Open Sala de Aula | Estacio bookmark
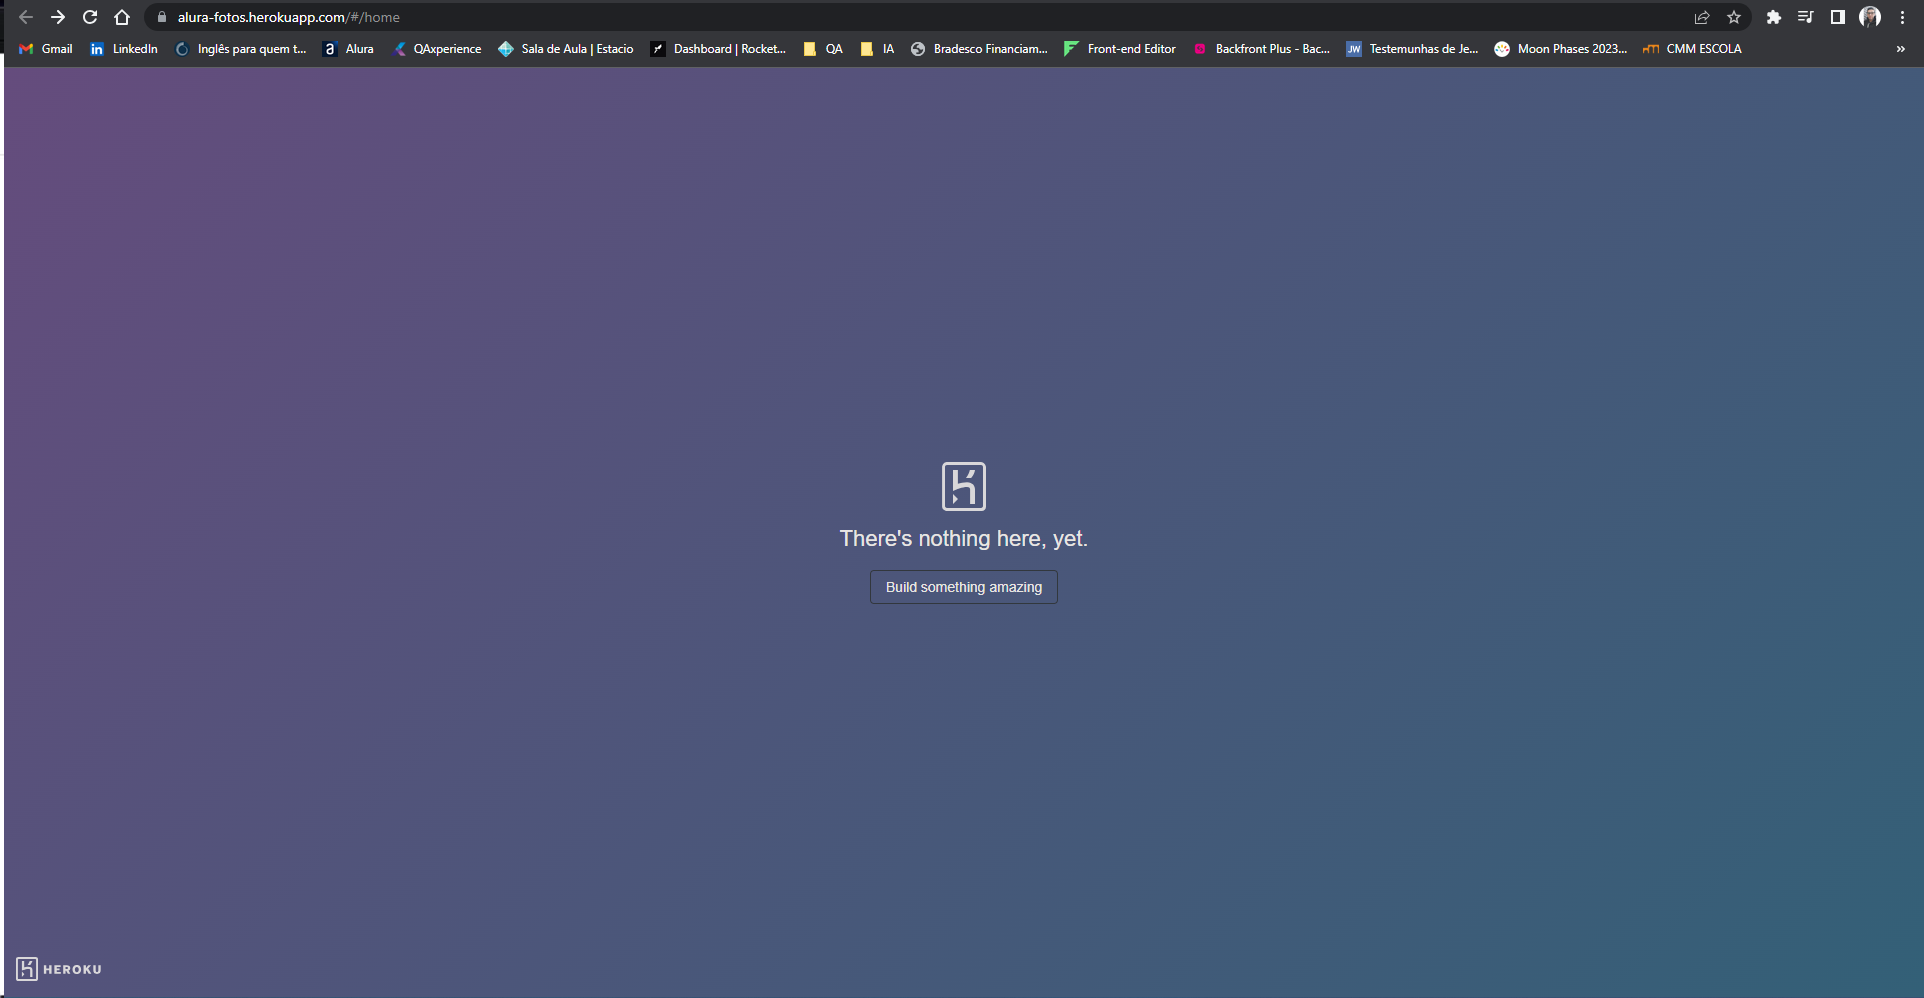The width and height of the screenshot is (1924, 998). click(x=566, y=49)
